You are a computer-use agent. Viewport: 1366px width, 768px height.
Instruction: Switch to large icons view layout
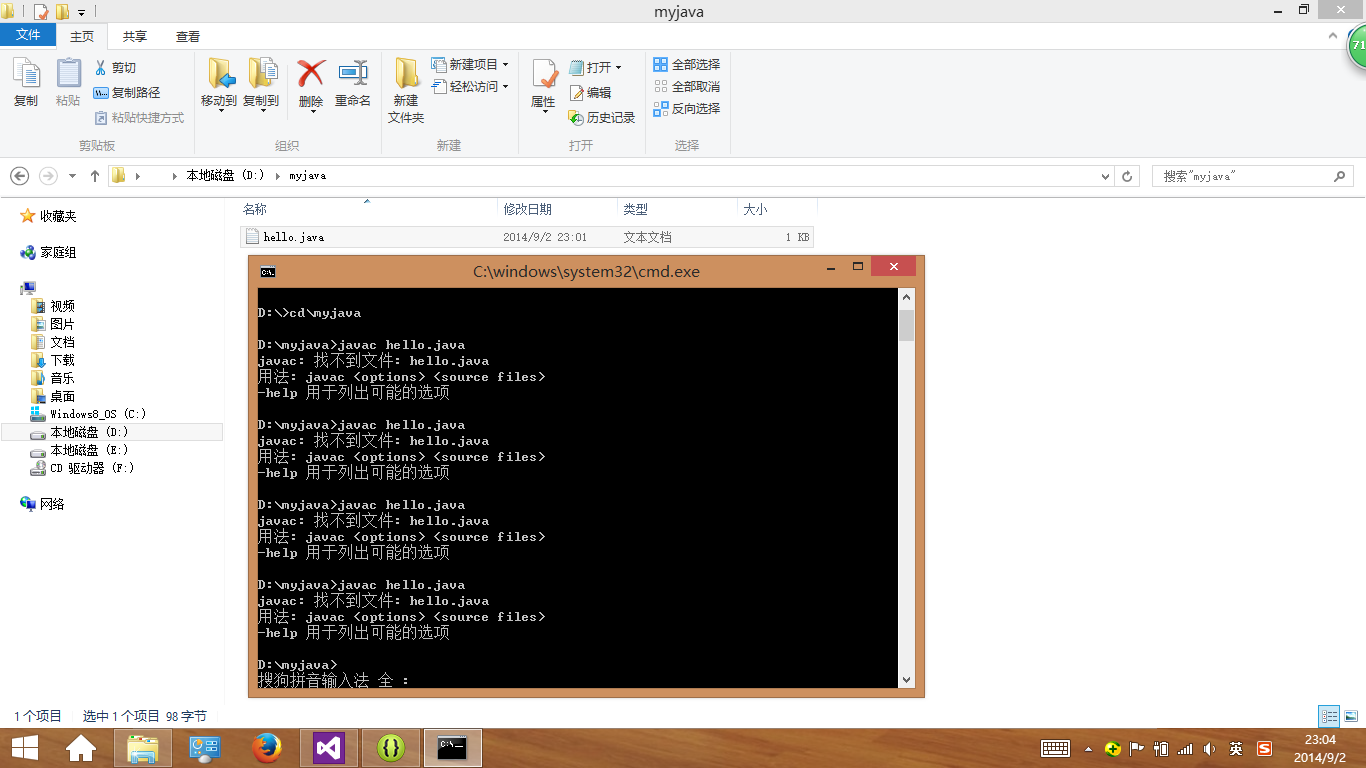click(1350, 716)
